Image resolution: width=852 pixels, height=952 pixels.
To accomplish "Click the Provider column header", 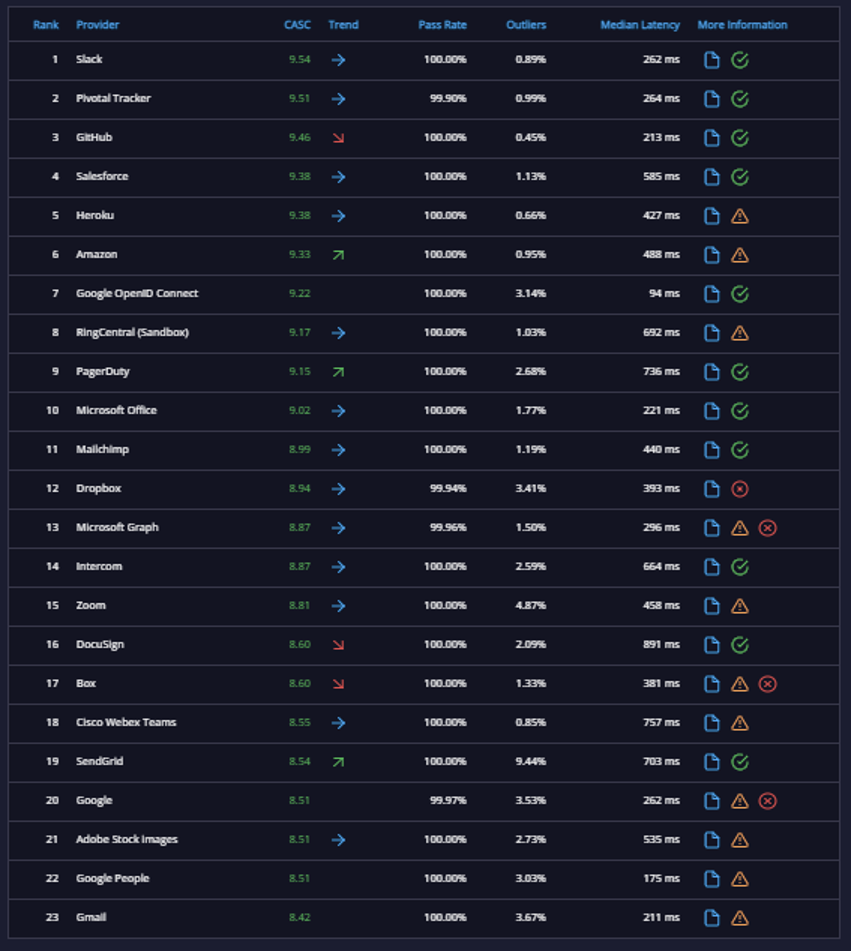I will click(97, 25).
